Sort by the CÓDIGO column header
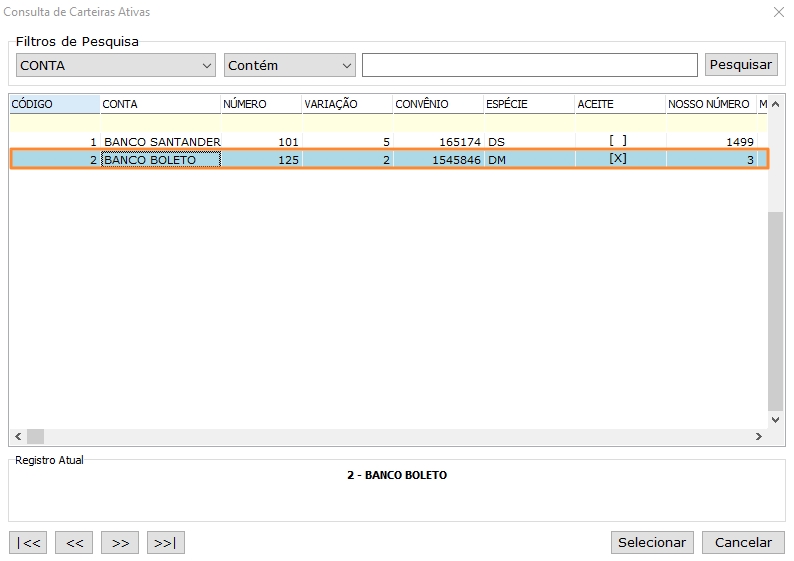This screenshot has height=561, width=794. click(54, 104)
